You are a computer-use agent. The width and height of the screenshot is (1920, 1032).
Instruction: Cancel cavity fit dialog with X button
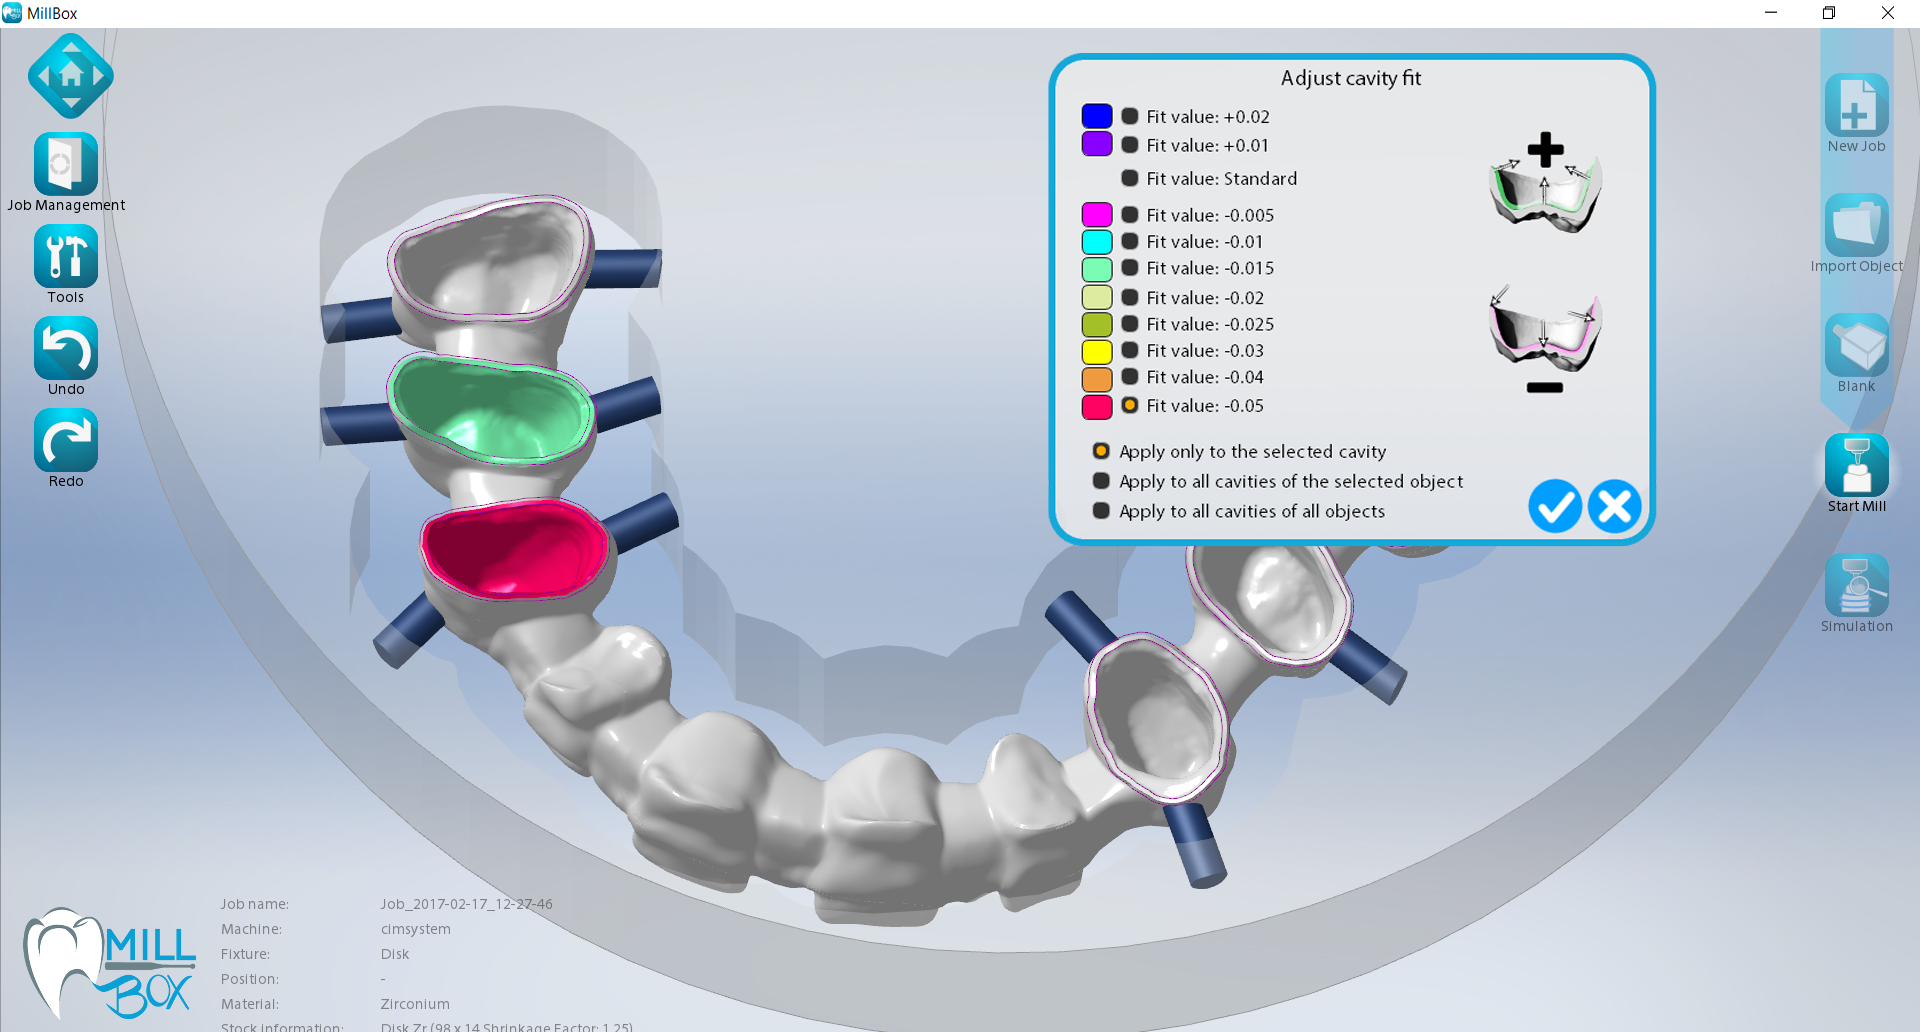pos(1614,506)
